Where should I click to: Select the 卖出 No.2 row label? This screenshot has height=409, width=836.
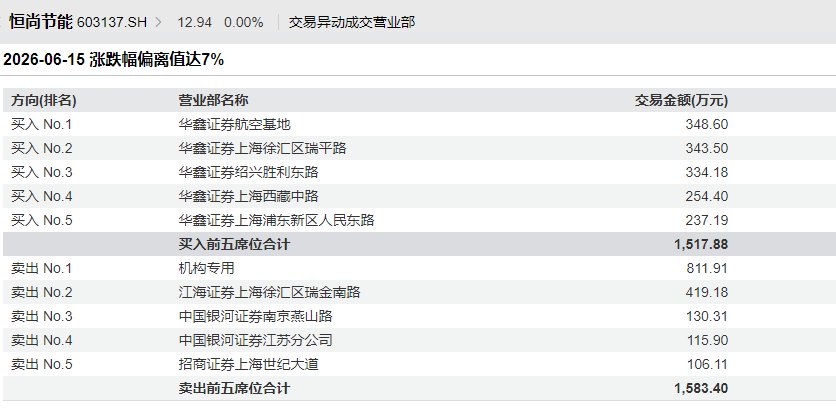click(x=42, y=292)
